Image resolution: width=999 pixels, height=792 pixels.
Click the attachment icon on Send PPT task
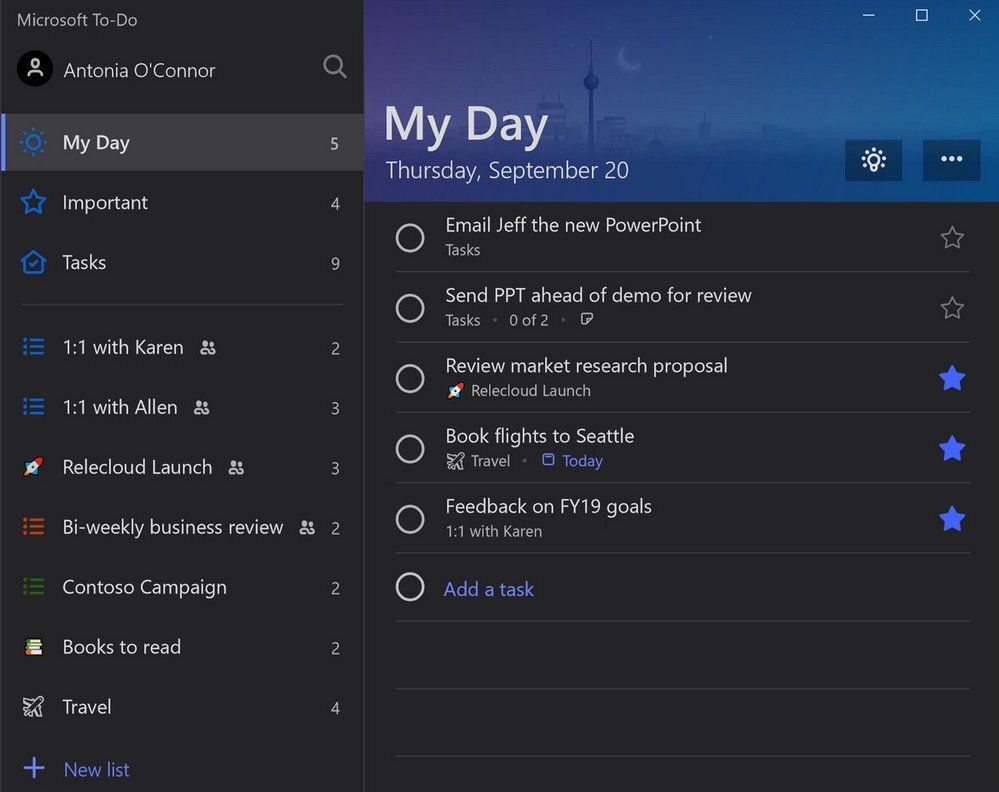[x=587, y=319]
